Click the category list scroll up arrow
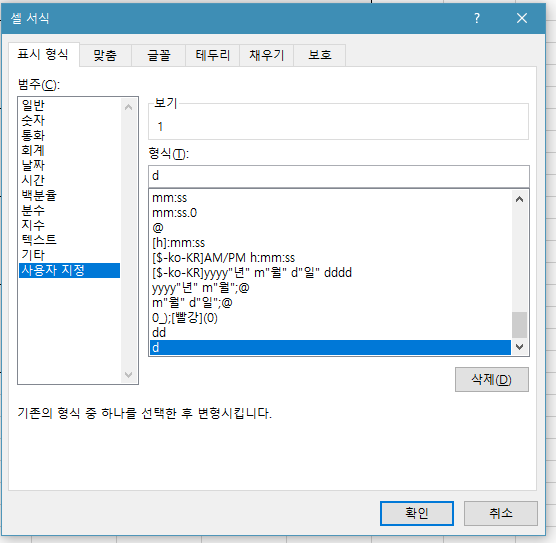This screenshot has height=543, width=556. pos(129,107)
